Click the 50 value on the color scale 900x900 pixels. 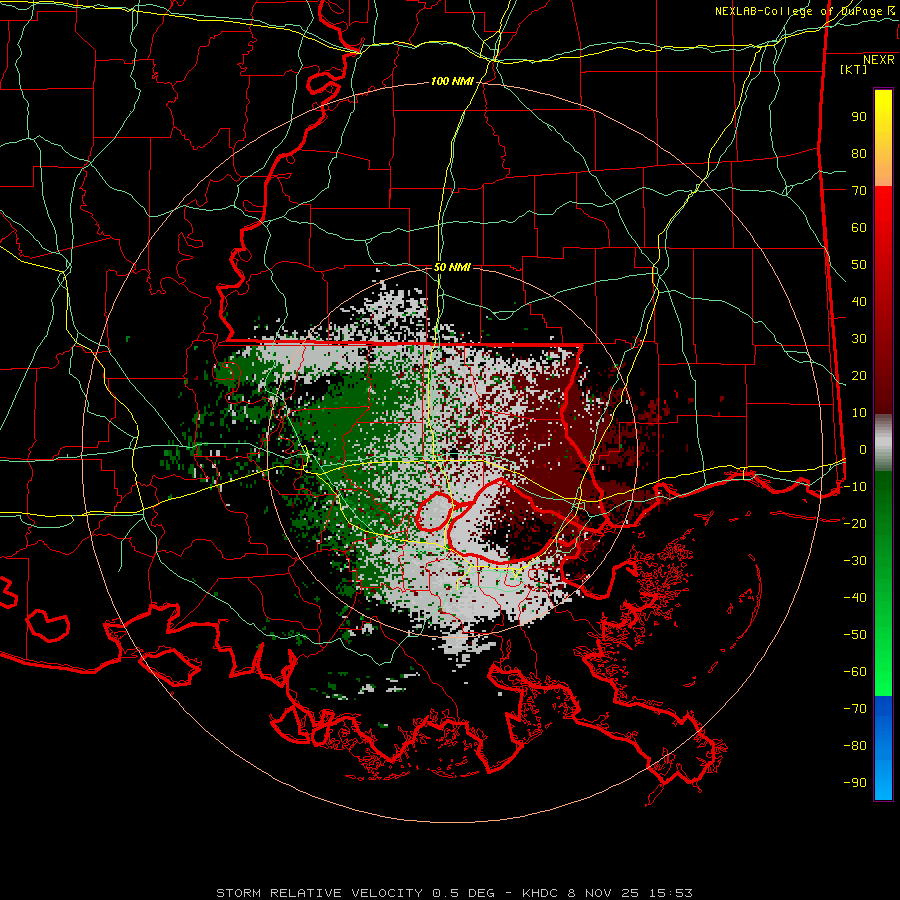pyautogui.click(x=859, y=265)
